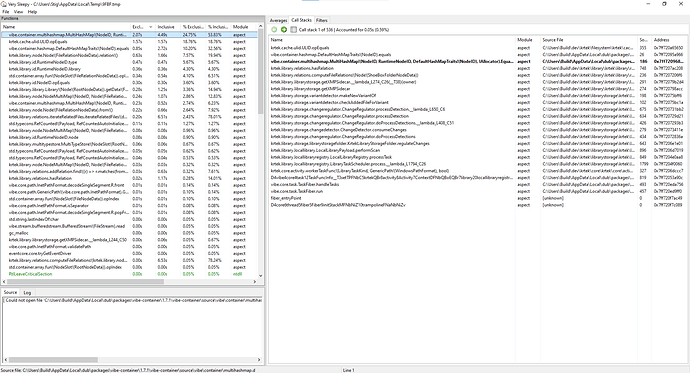The width and height of the screenshot is (690, 373).
Task: Switch to the Call Stacks tab
Action: tap(301, 20)
